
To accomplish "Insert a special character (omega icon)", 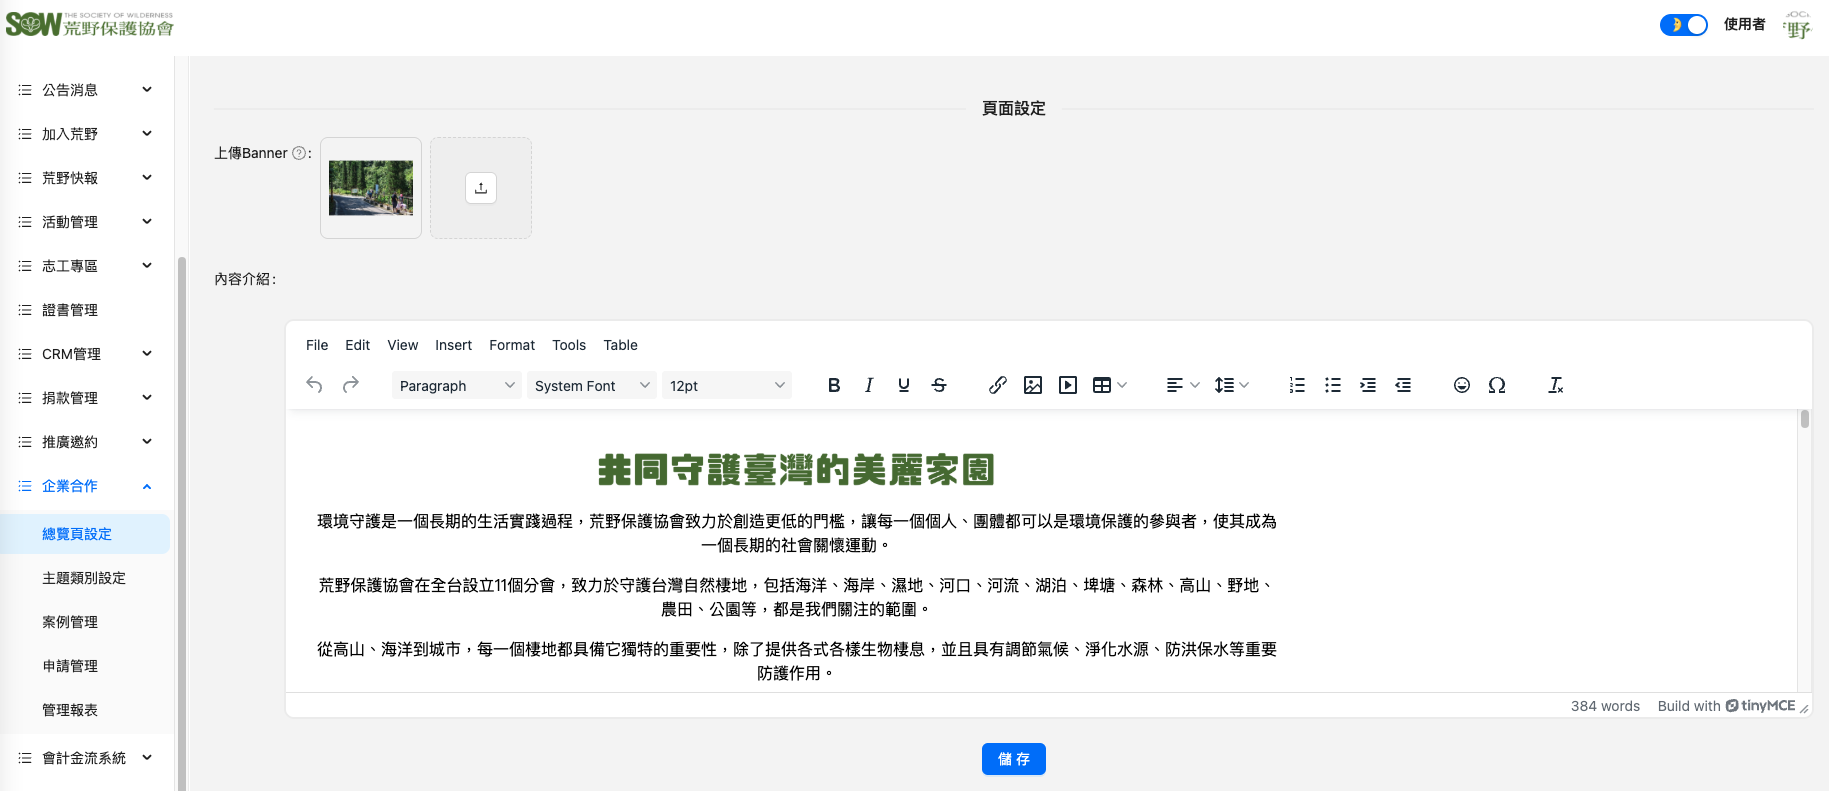I will (x=1497, y=385).
